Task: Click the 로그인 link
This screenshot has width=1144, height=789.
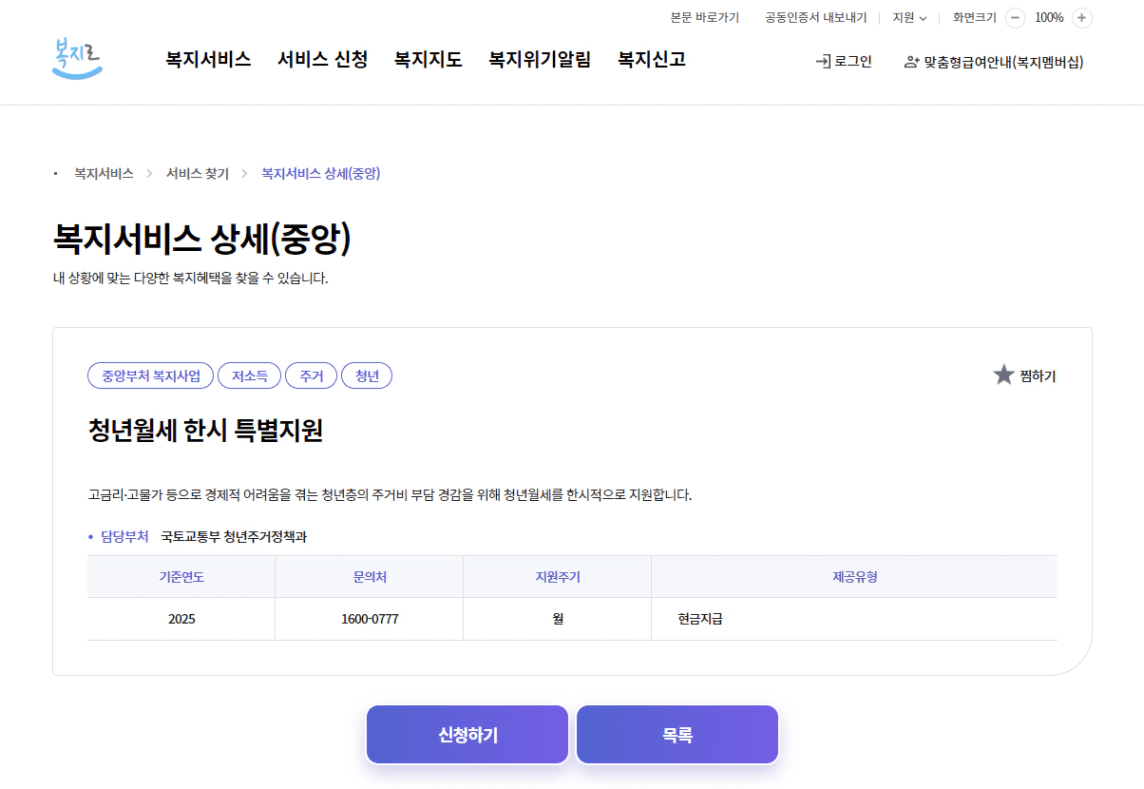Action: [843, 62]
